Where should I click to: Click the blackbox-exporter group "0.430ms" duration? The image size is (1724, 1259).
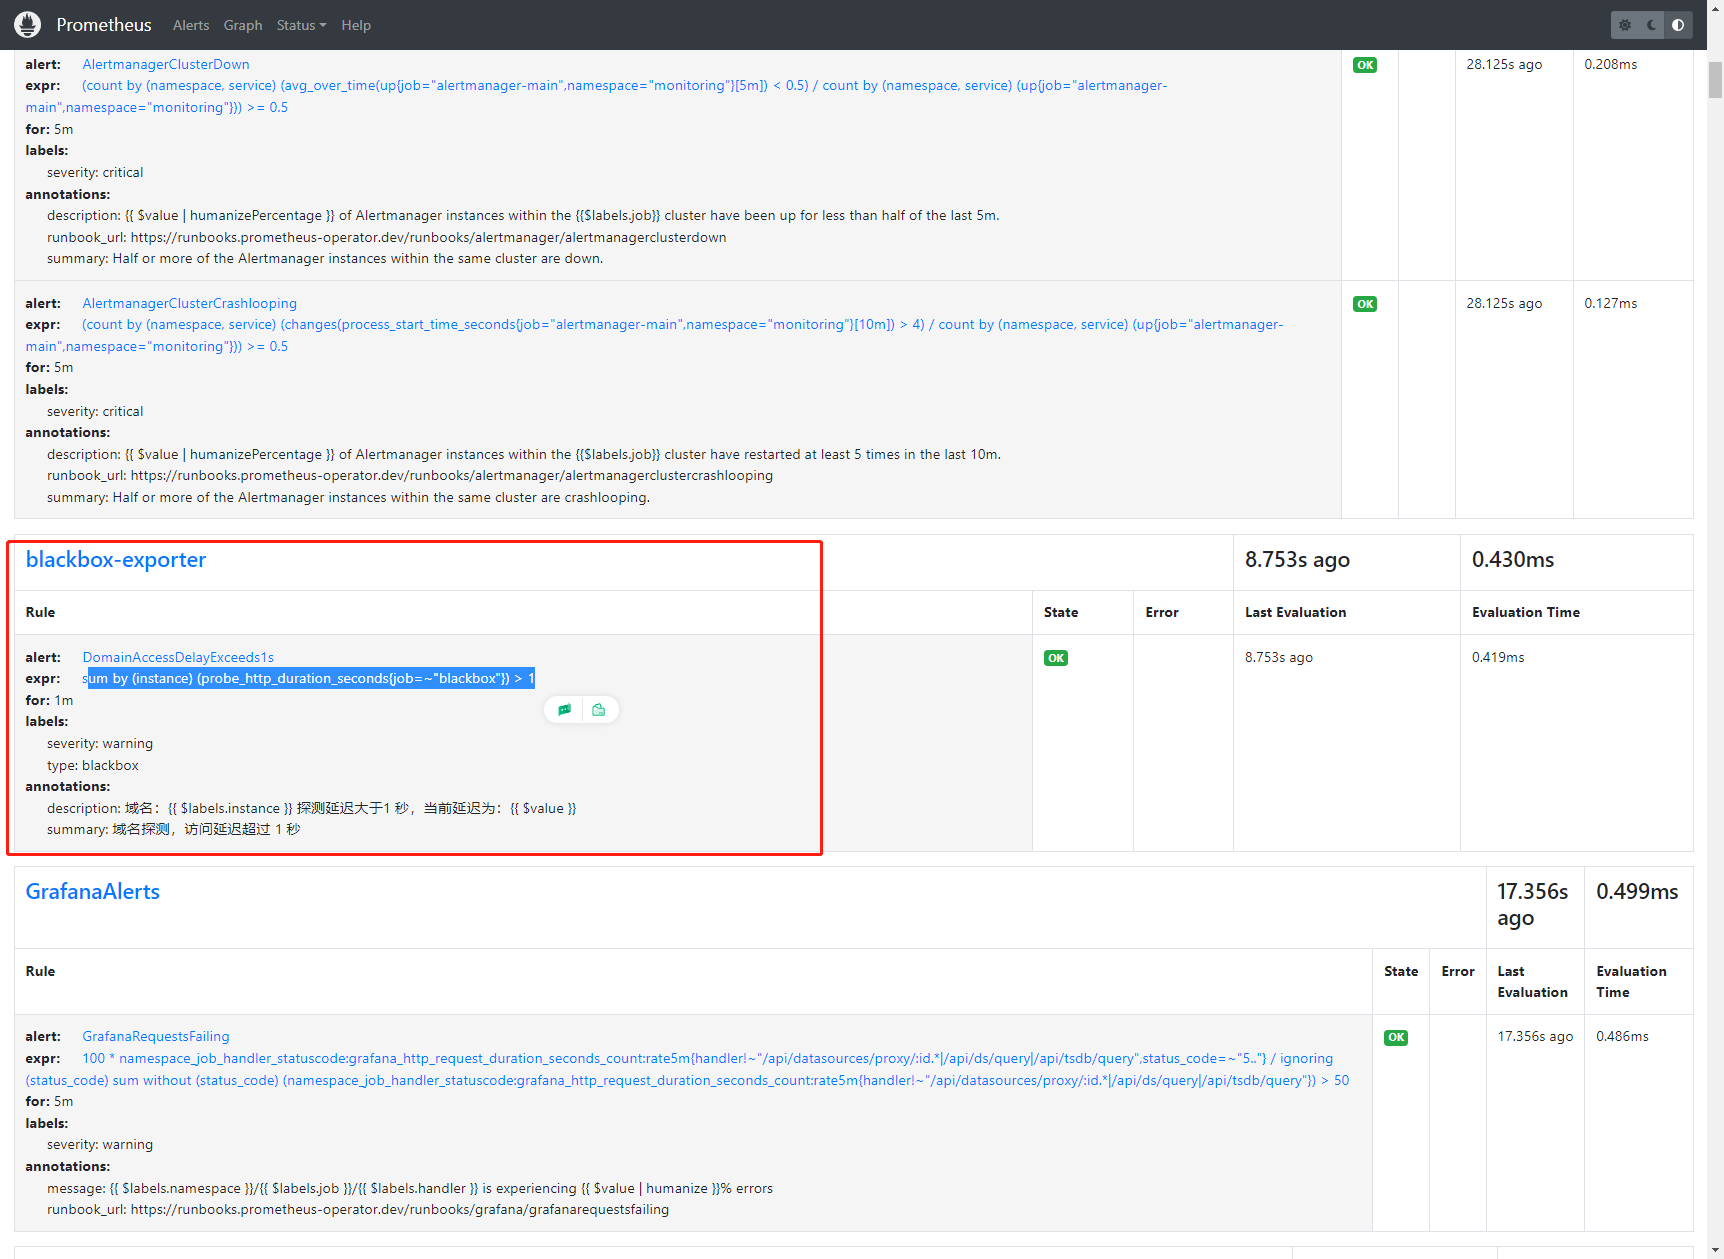[x=1513, y=560]
